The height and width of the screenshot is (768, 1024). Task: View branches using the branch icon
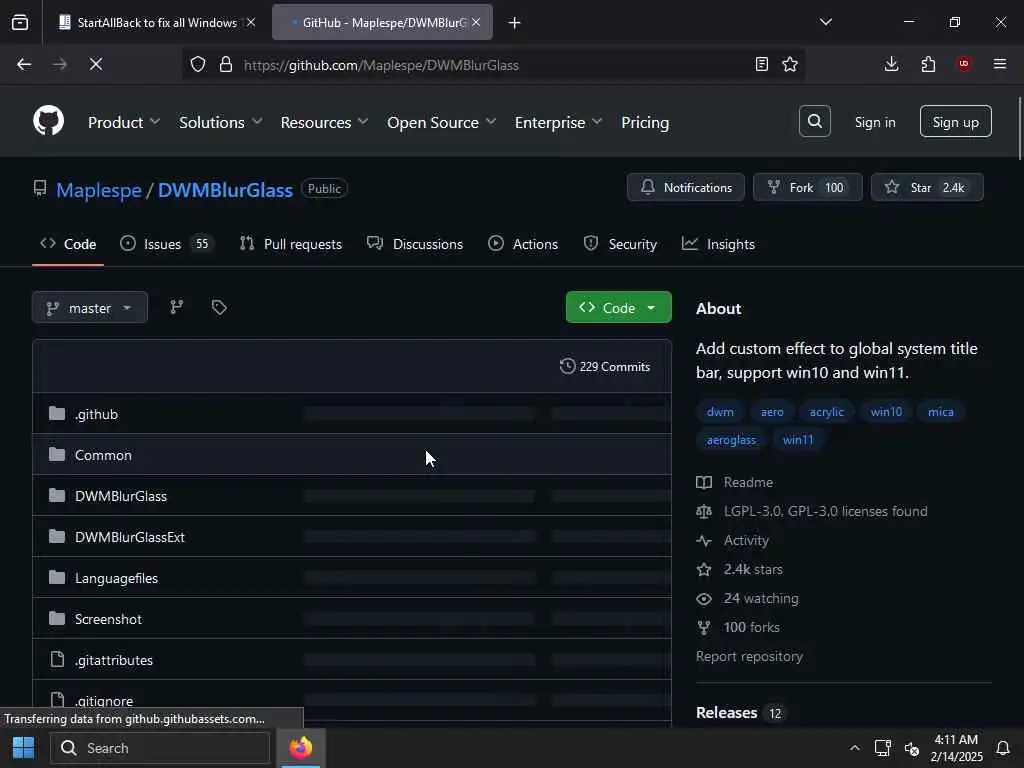tap(177, 308)
